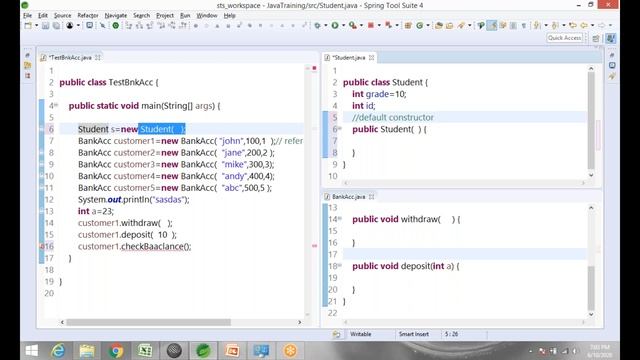Click the Next Annotation icon
This screenshot has height=360, width=640.
(537, 25)
